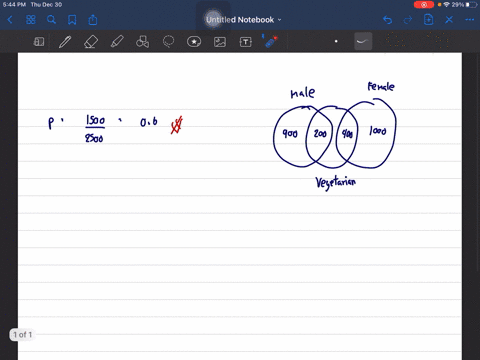Image resolution: width=480 pixels, height=360 pixels.
Task: Tap the '2500' denominator
Action: 94,138
